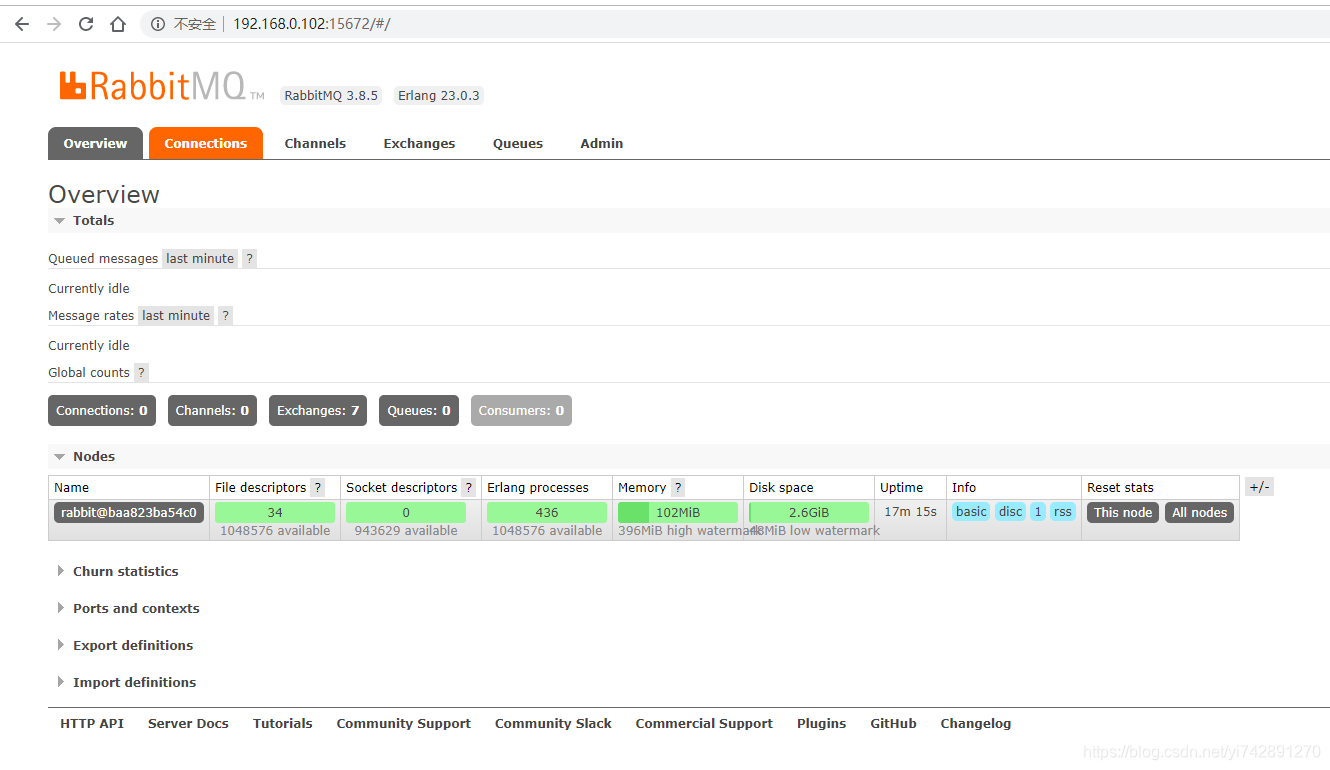
Task: Open the Channels tab
Action: coord(315,143)
